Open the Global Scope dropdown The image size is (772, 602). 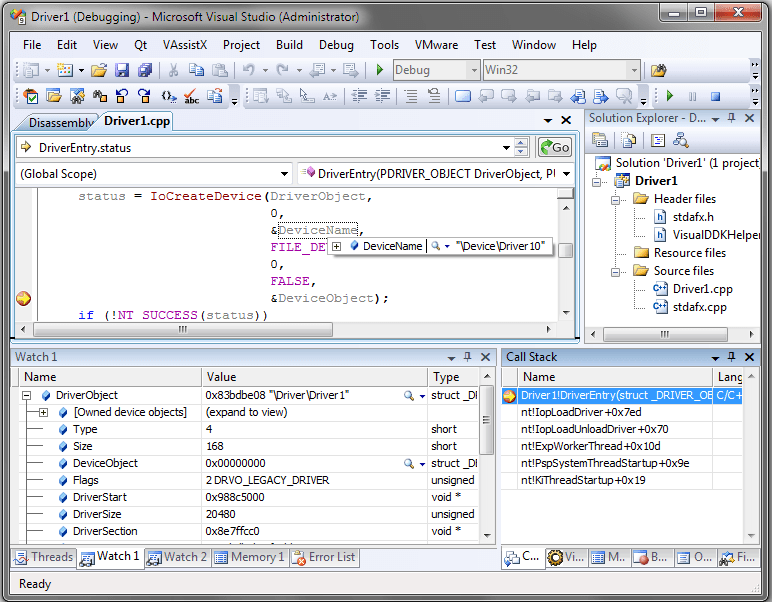coord(284,174)
